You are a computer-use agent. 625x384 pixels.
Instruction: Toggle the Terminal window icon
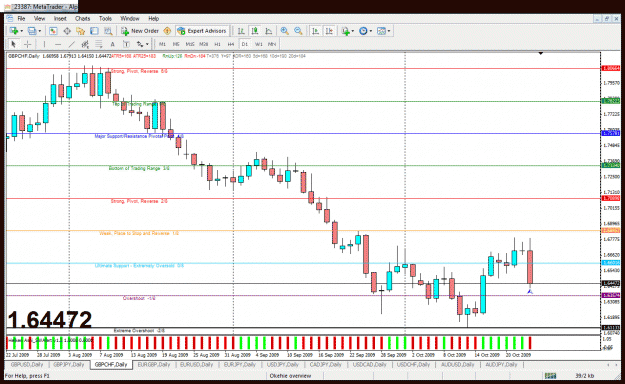pyautogui.click(x=94, y=31)
